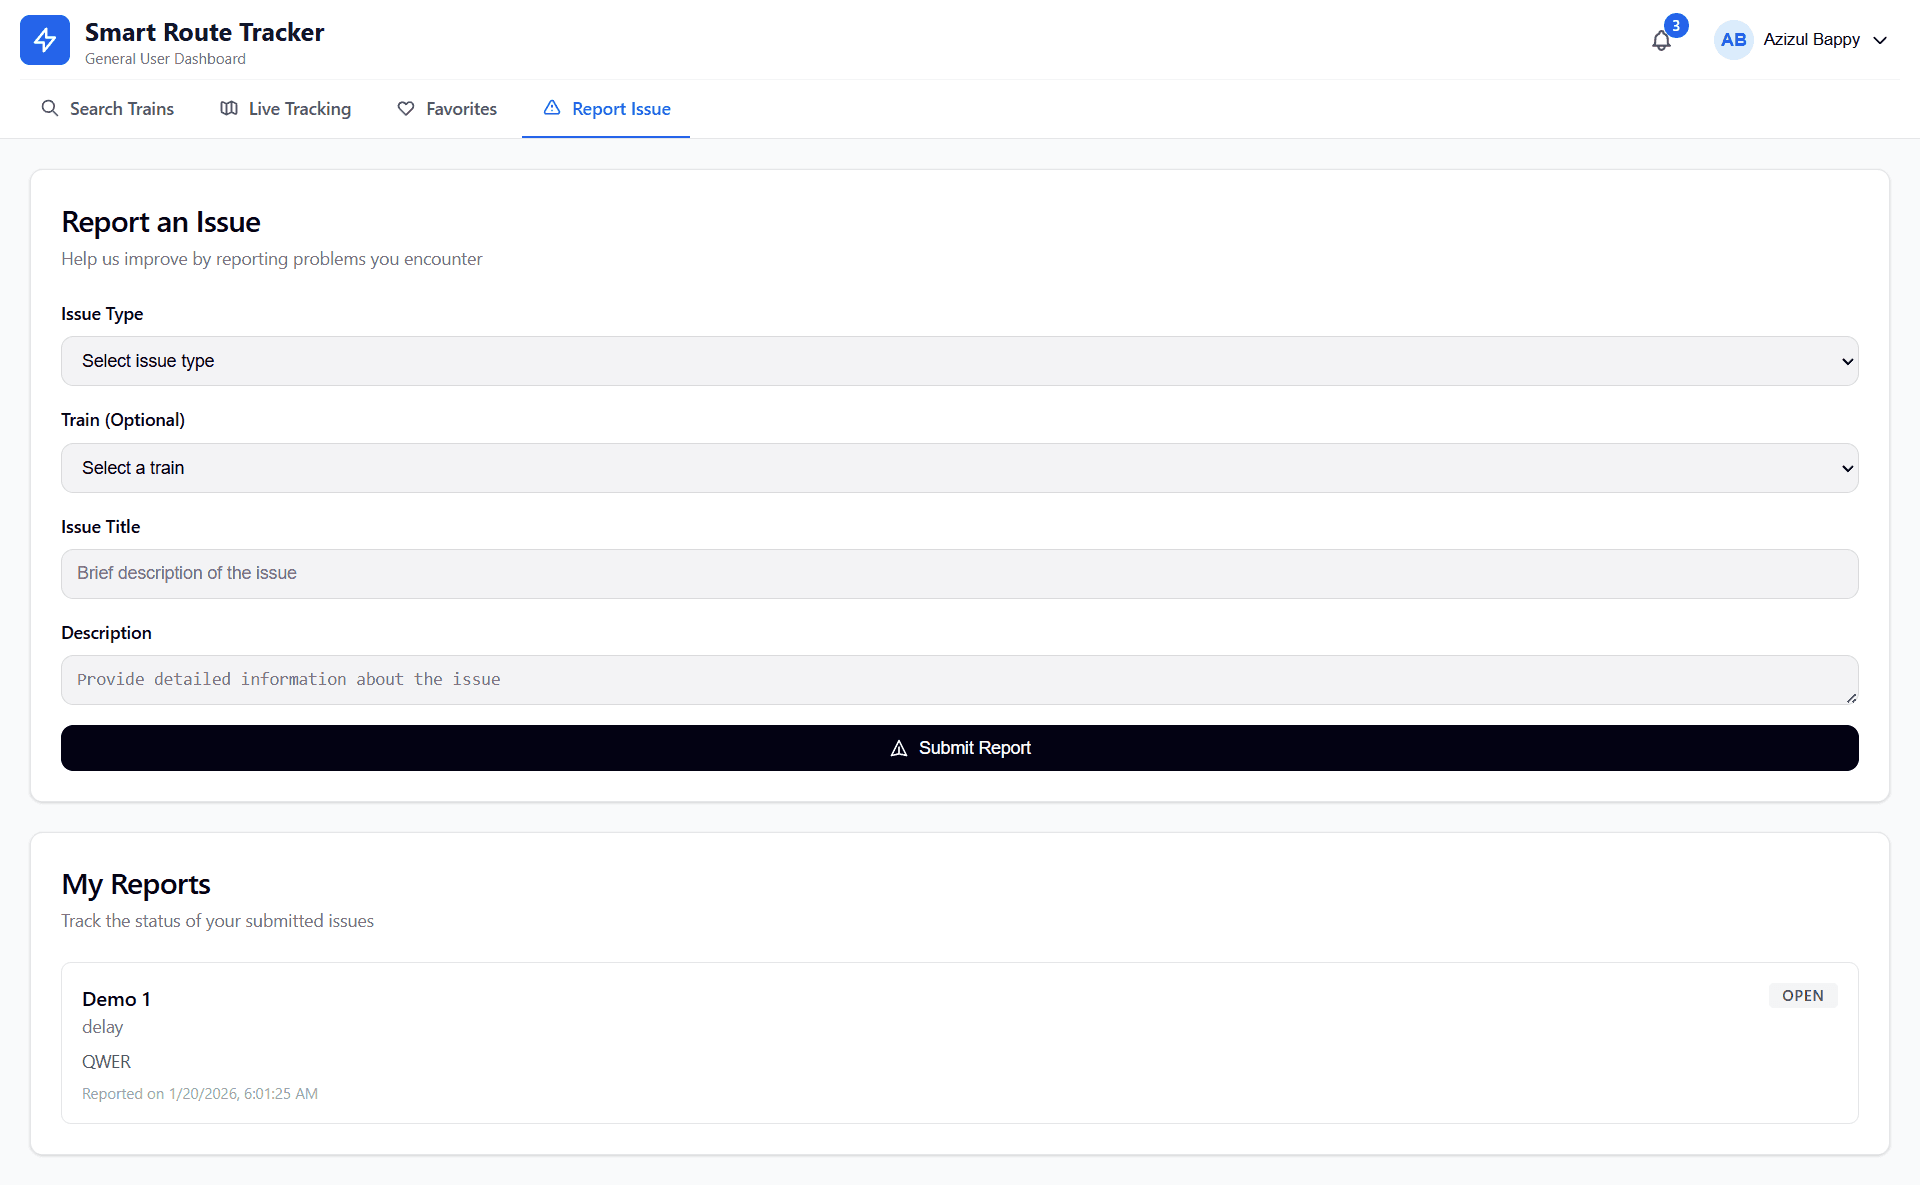This screenshot has height=1187, width=1920.
Task: Click the Smart Route Tracker title text
Action: click(x=204, y=32)
